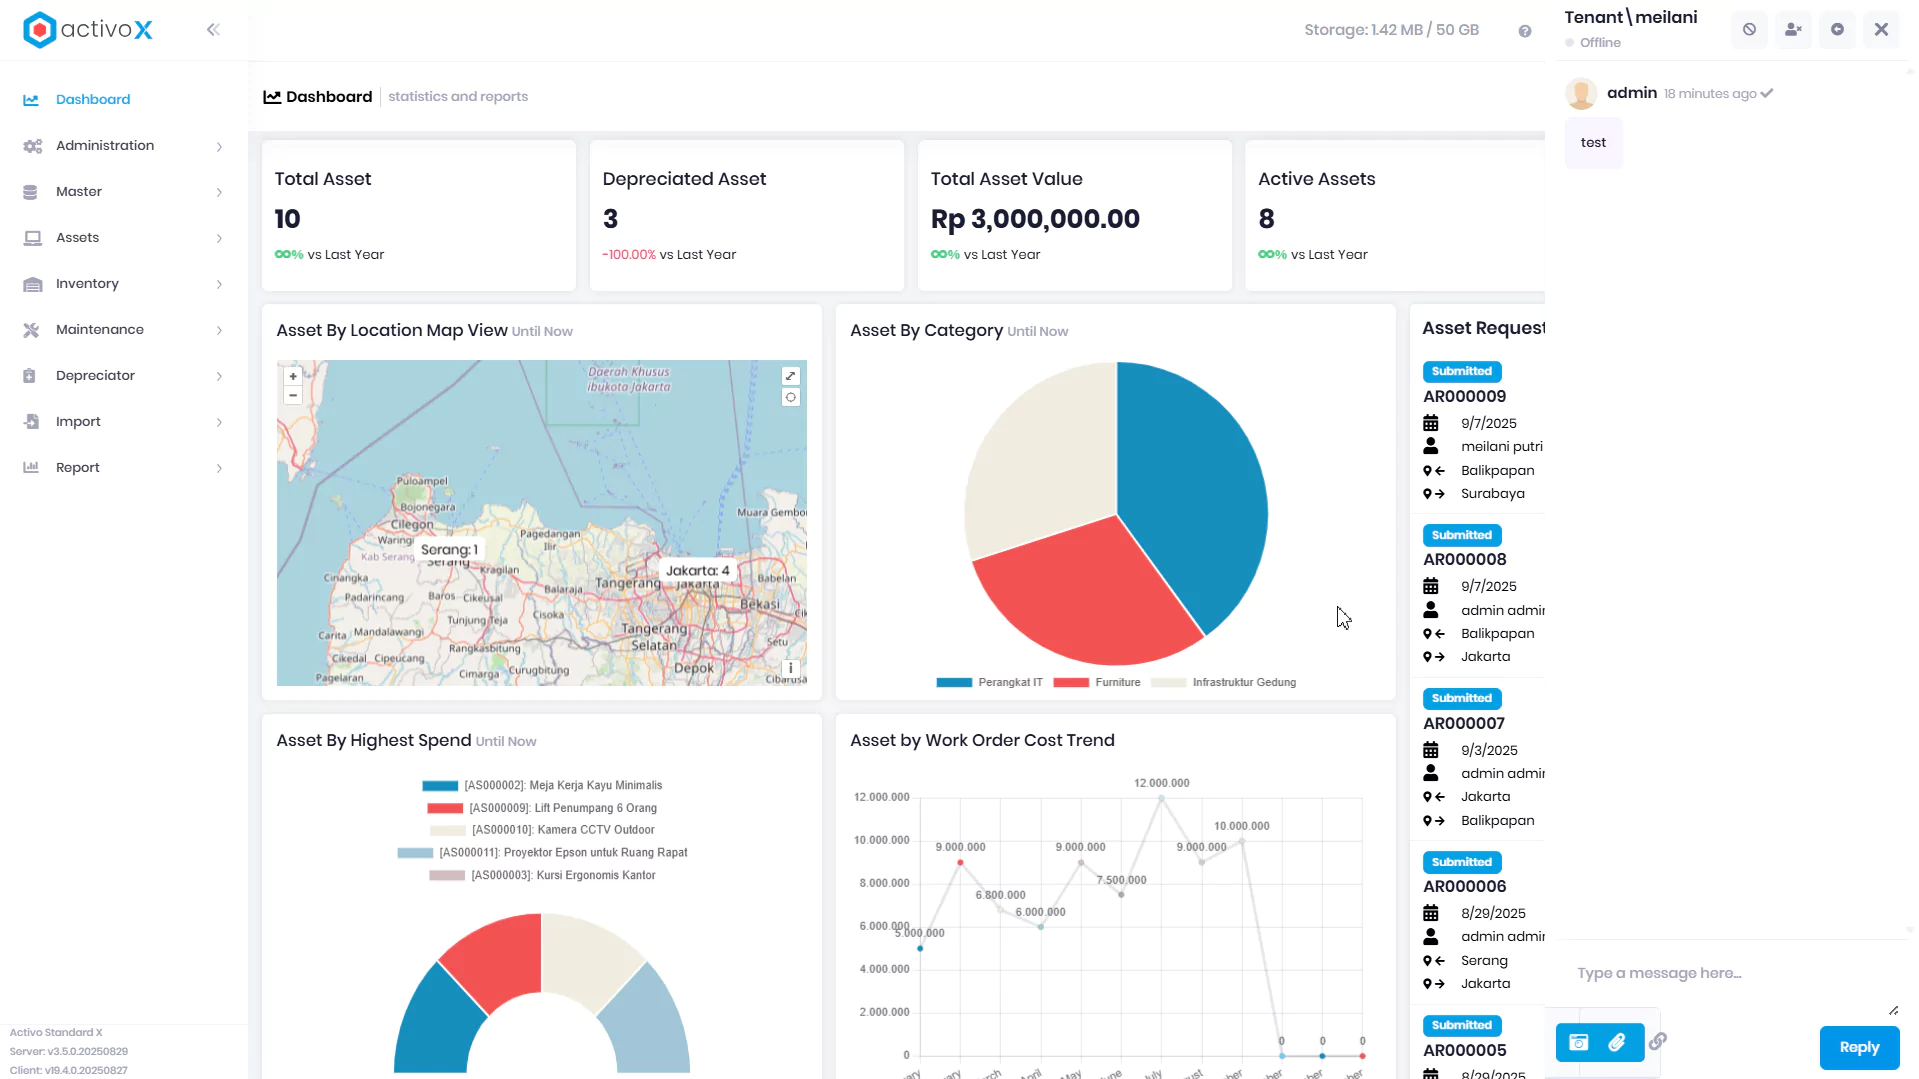Click the Storage: 1.42 MB / 50 GB text

(x=1391, y=30)
